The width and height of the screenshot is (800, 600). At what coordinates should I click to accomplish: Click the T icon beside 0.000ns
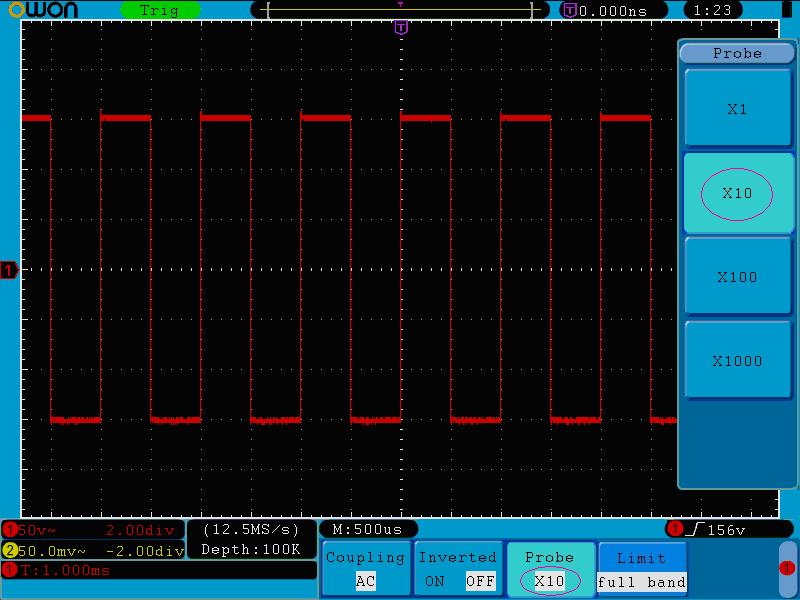pyautogui.click(x=569, y=10)
